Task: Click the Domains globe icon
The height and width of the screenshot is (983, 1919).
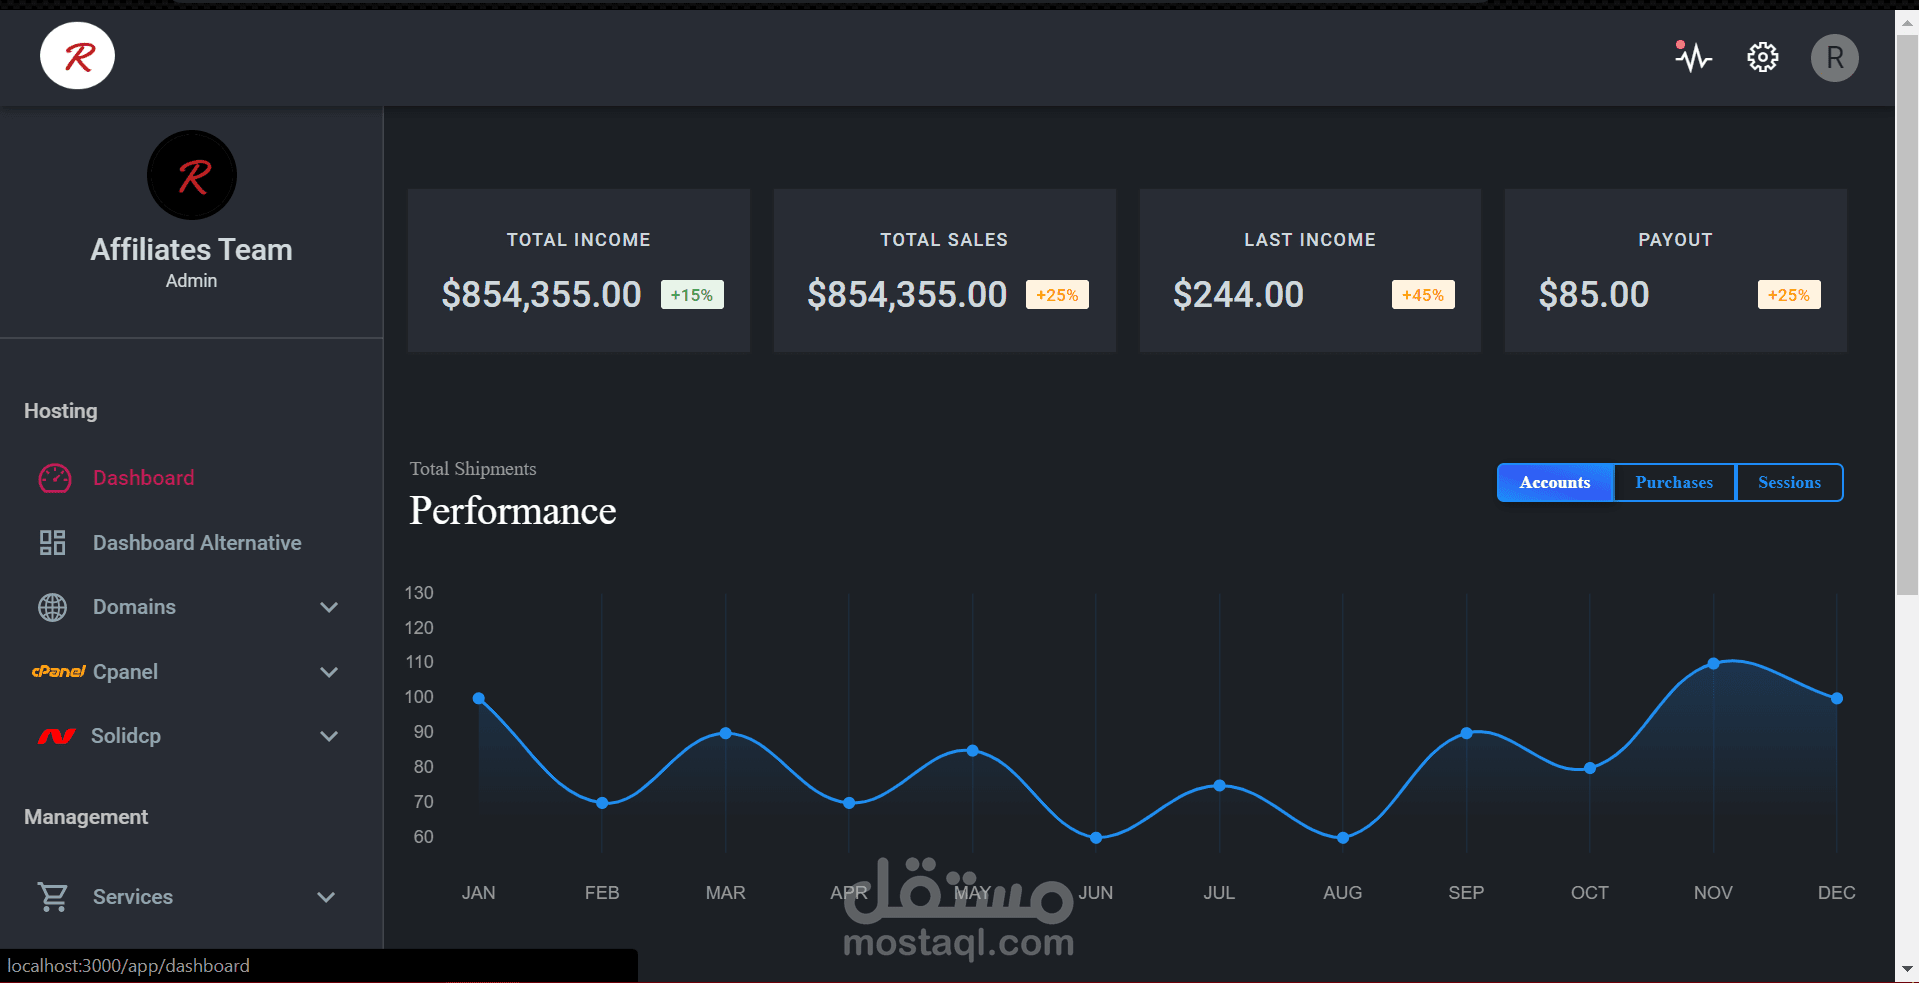Action: [52, 607]
